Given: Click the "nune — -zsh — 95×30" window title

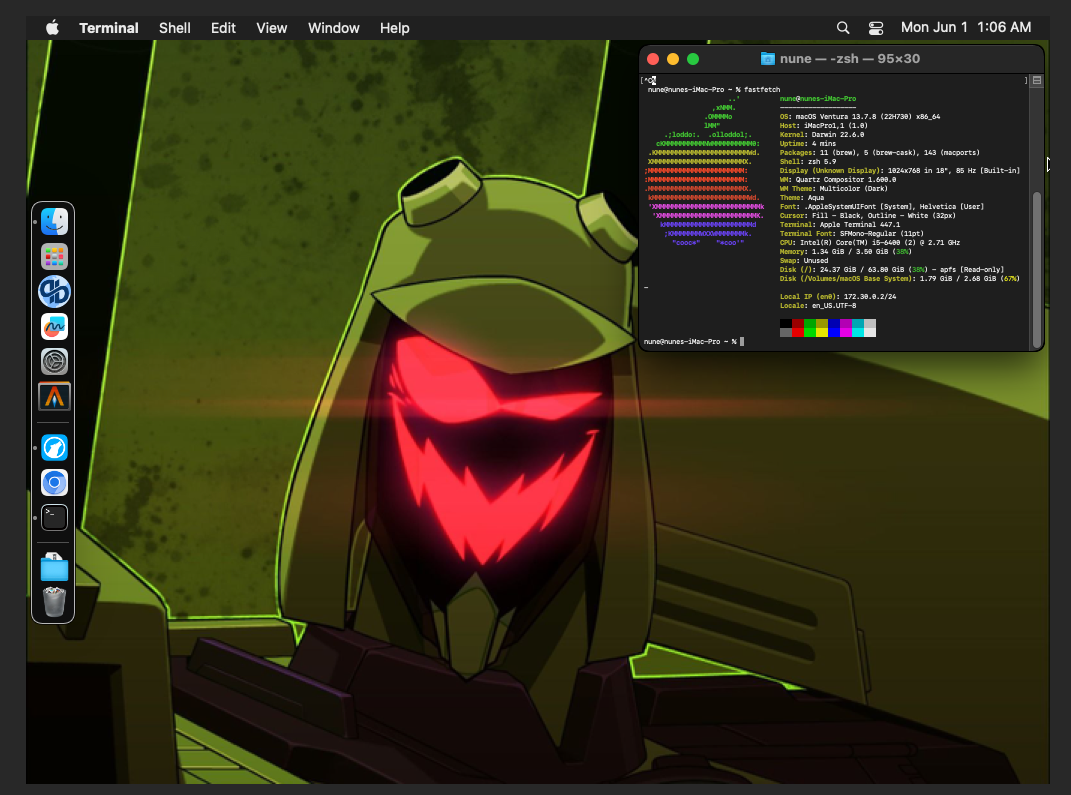Looking at the screenshot, I should tap(850, 59).
